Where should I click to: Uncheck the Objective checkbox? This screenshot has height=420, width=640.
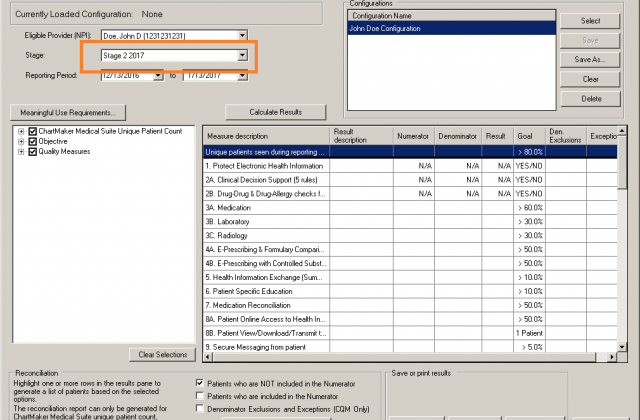tap(33, 142)
